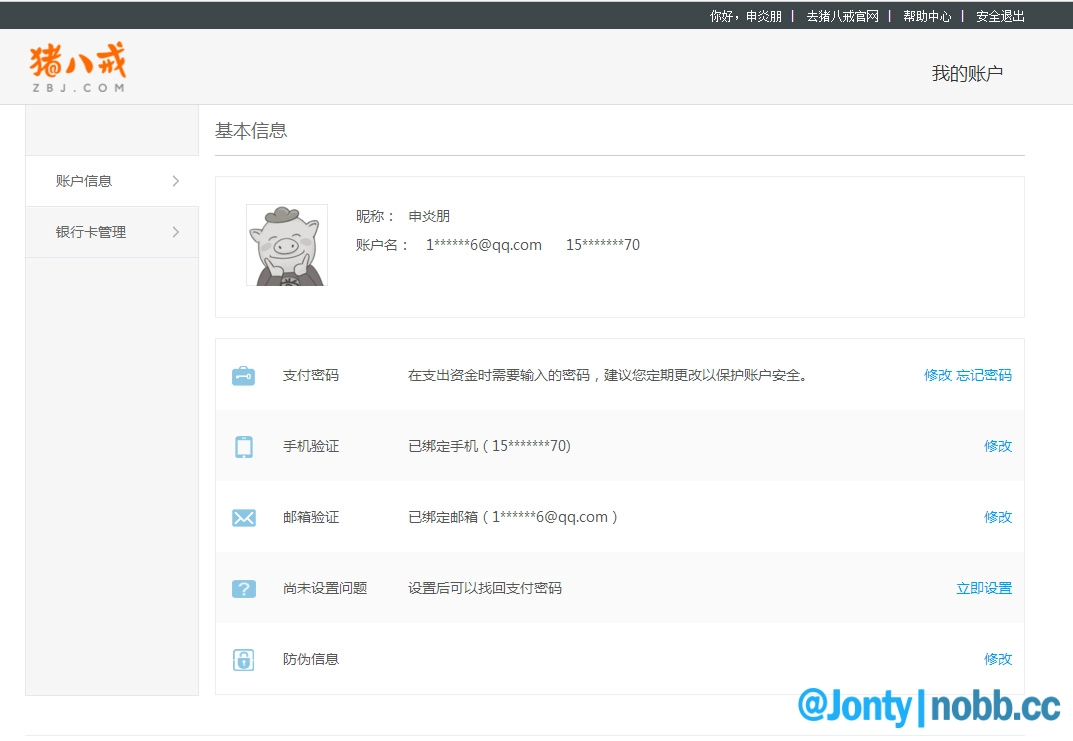Click the 邮箱验证 envelope icon
Screen dimensions: 1073x741
point(243,518)
